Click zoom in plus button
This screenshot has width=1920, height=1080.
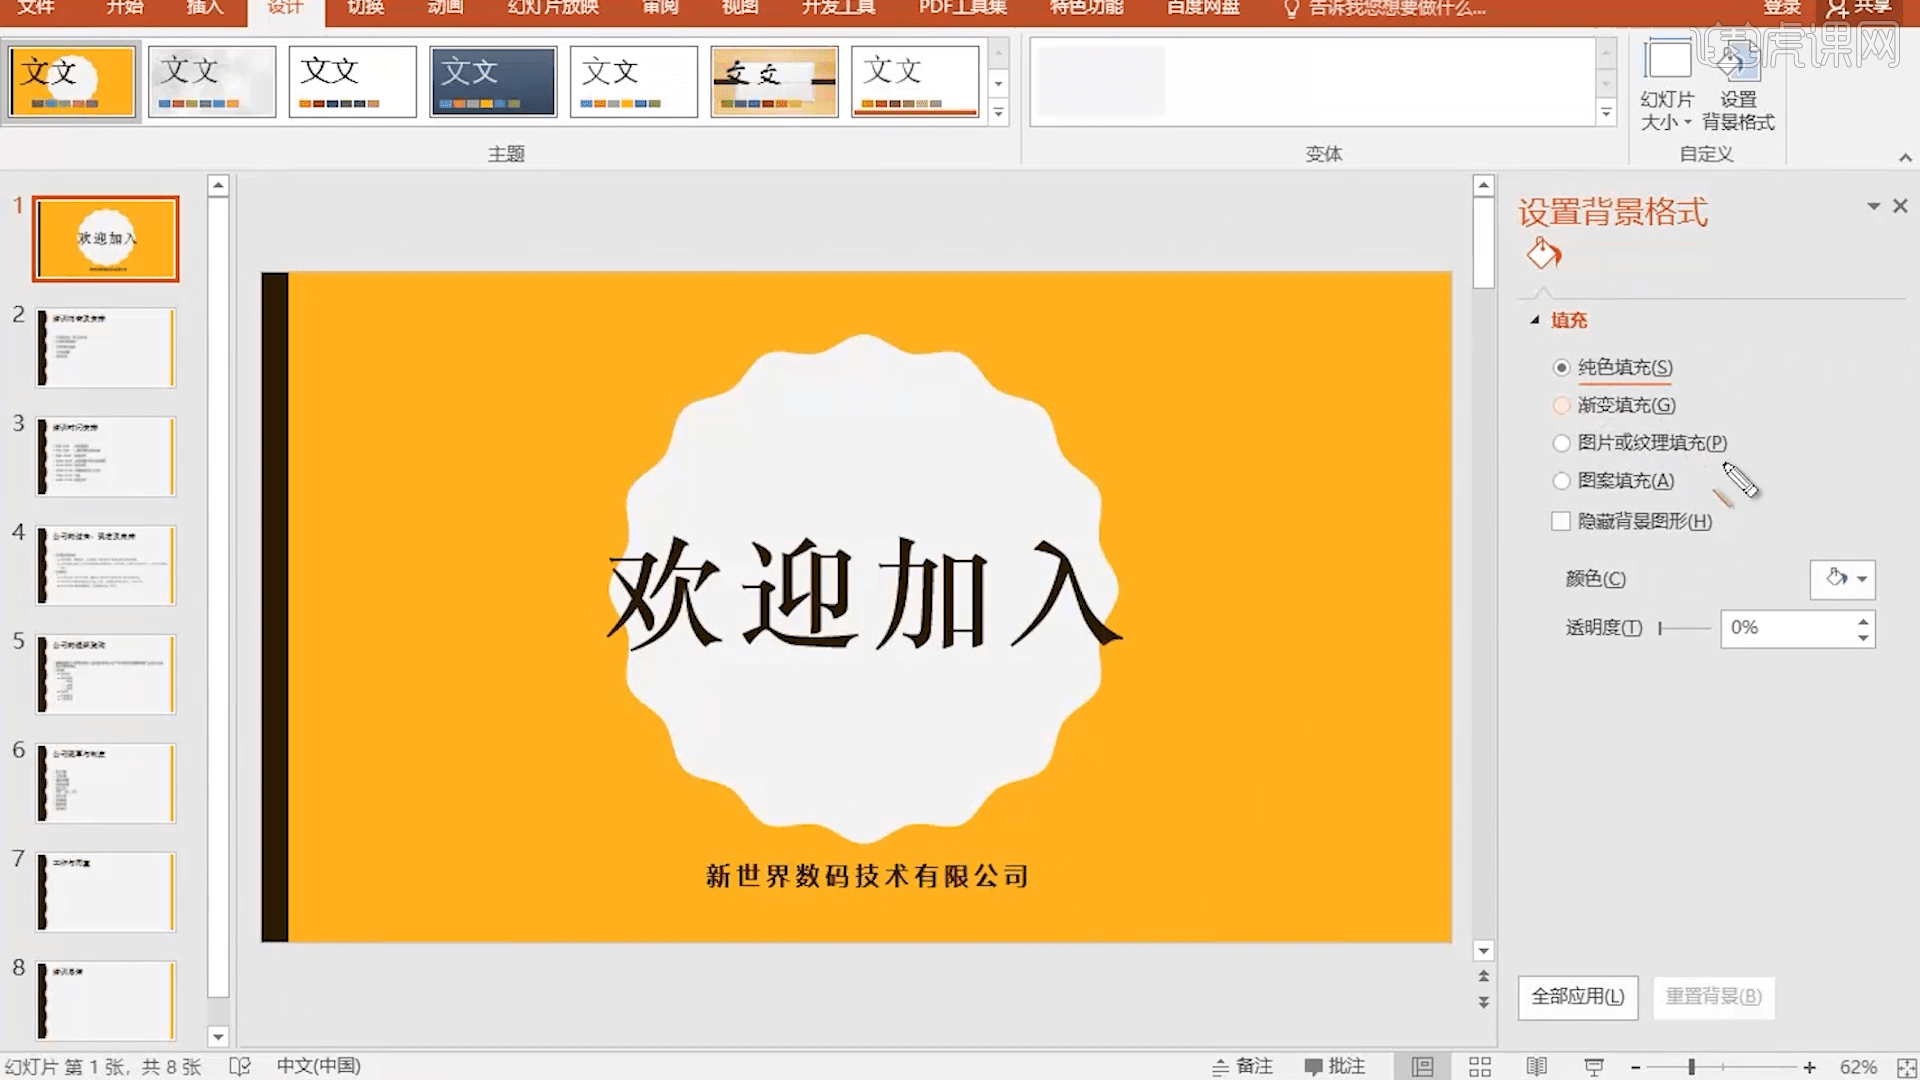click(1809, 1067)
